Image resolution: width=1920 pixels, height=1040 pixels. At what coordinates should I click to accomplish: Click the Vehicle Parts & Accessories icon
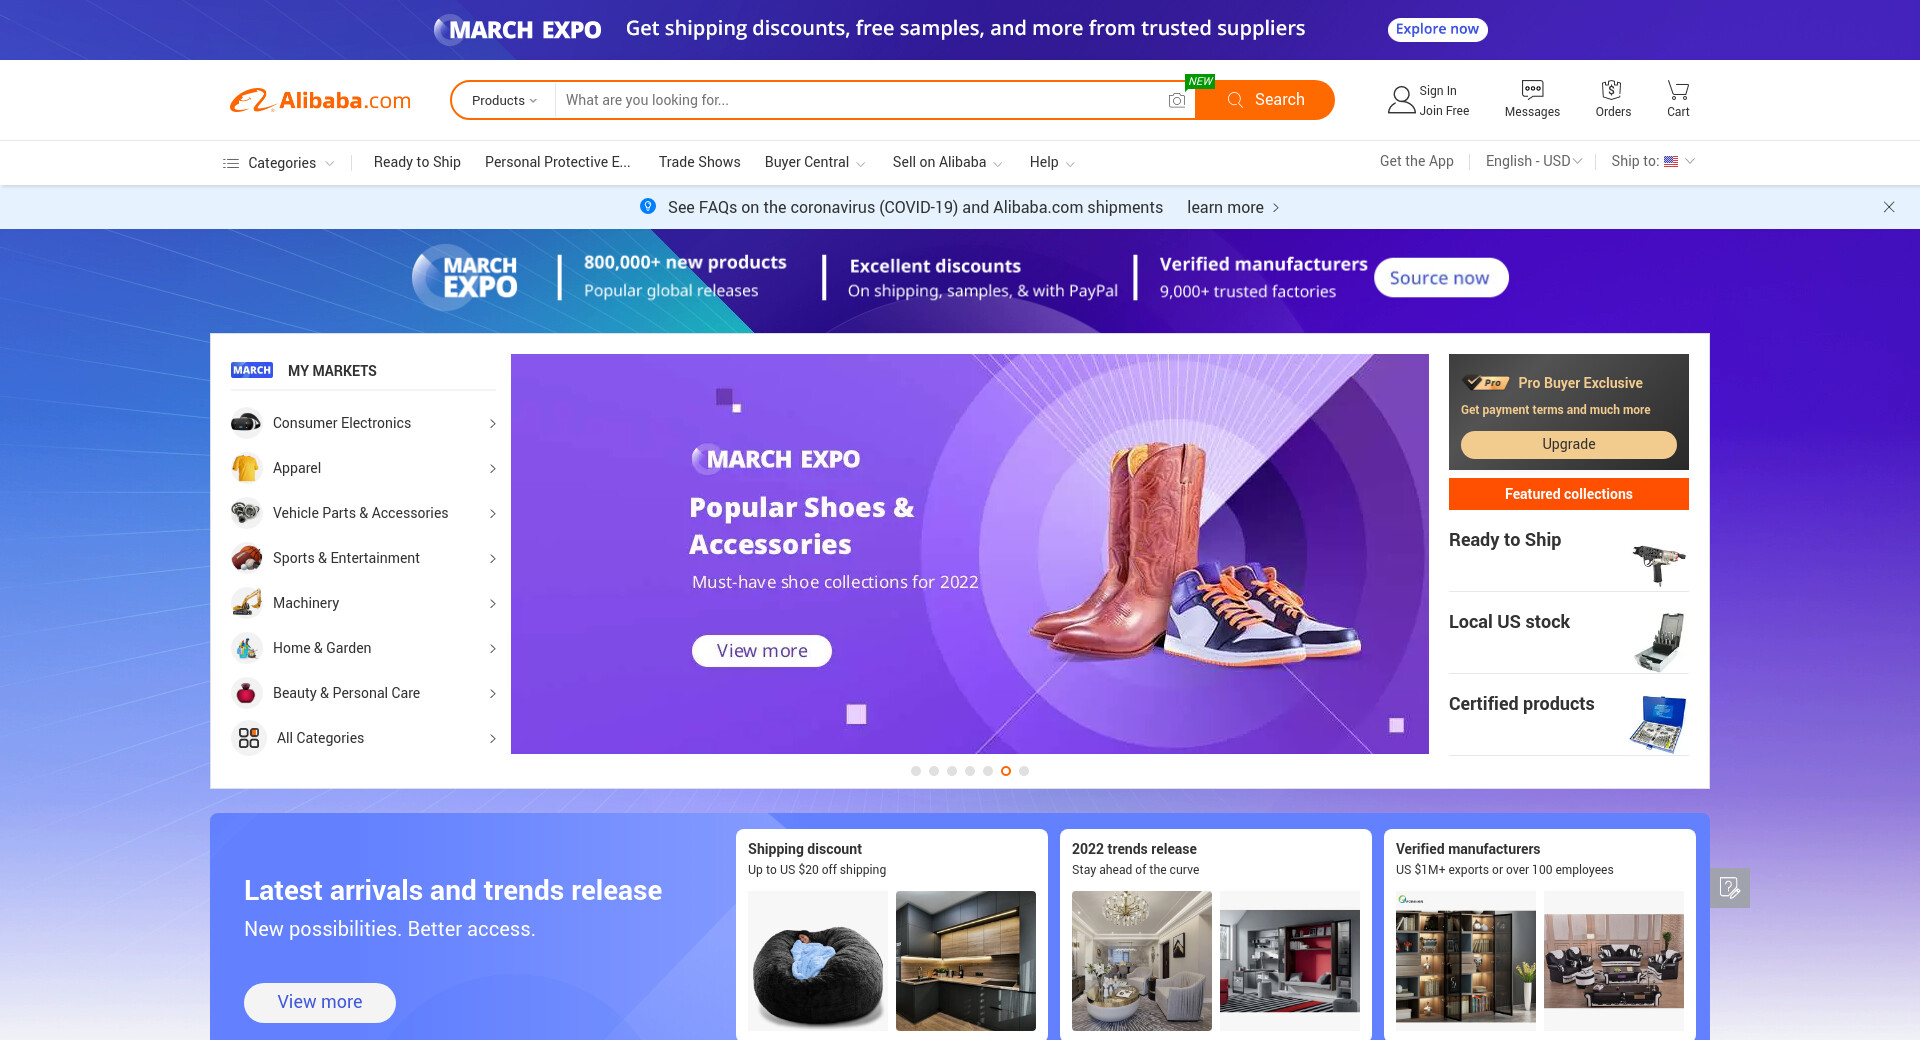point(246,513)
